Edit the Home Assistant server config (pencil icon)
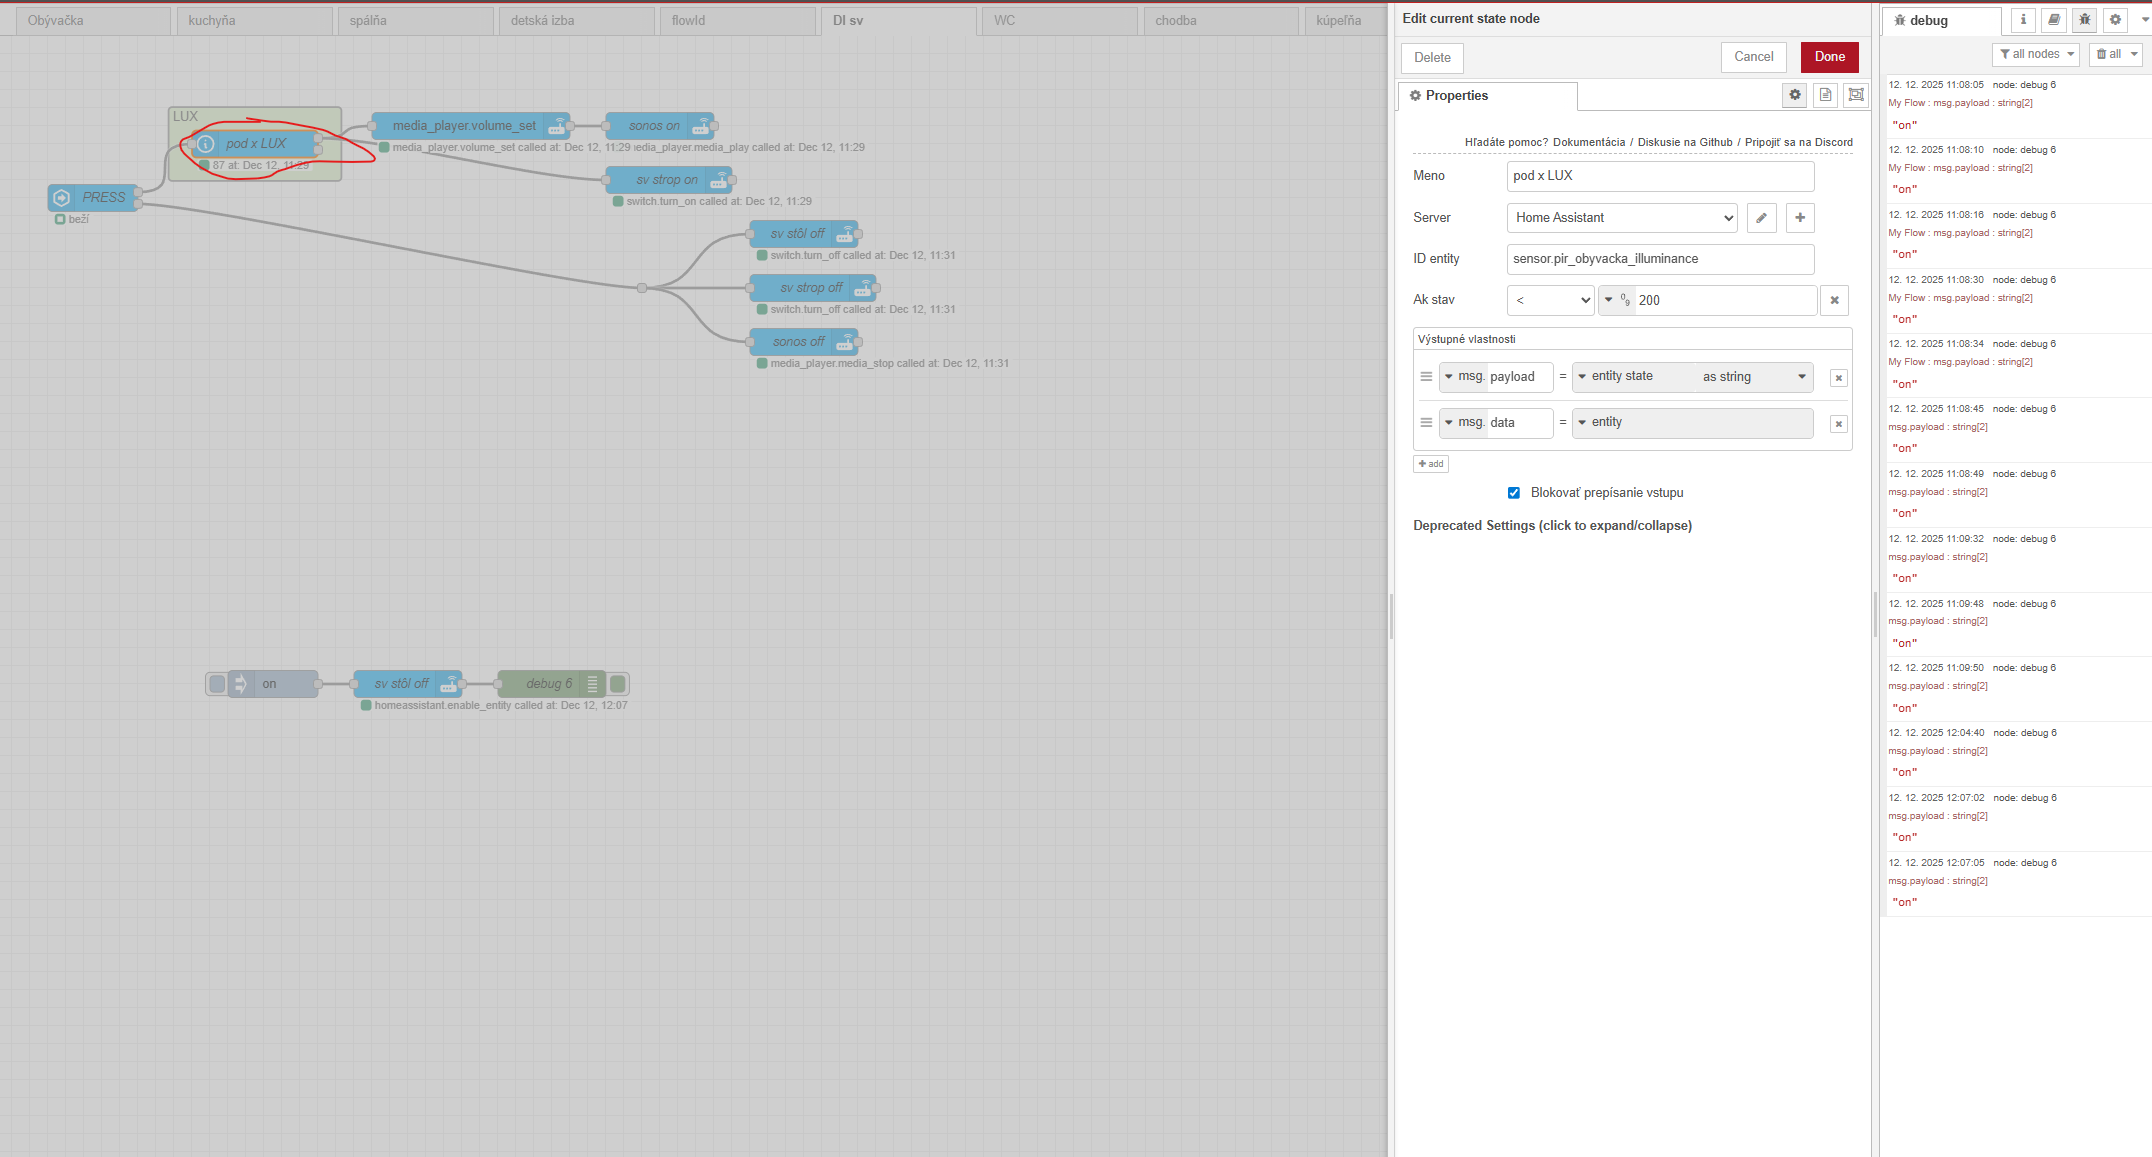This screenshot has width=2152, height=1157. pyautogui.click(x=1761, y=218)
